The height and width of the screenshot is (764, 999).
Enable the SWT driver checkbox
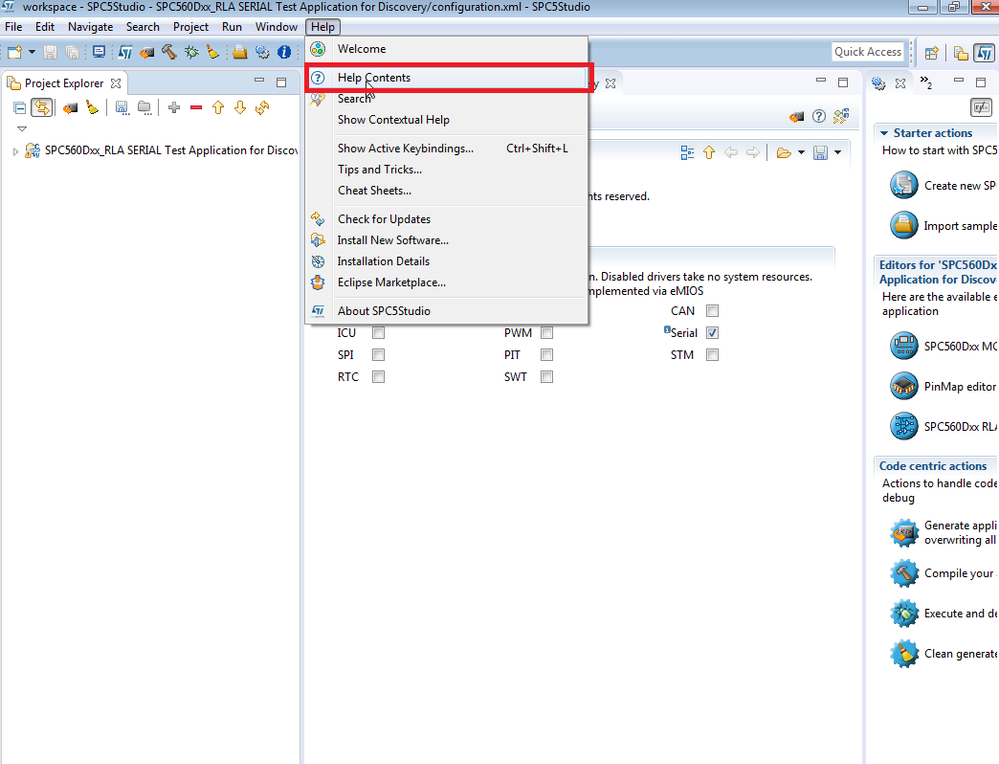coord(547,377)
